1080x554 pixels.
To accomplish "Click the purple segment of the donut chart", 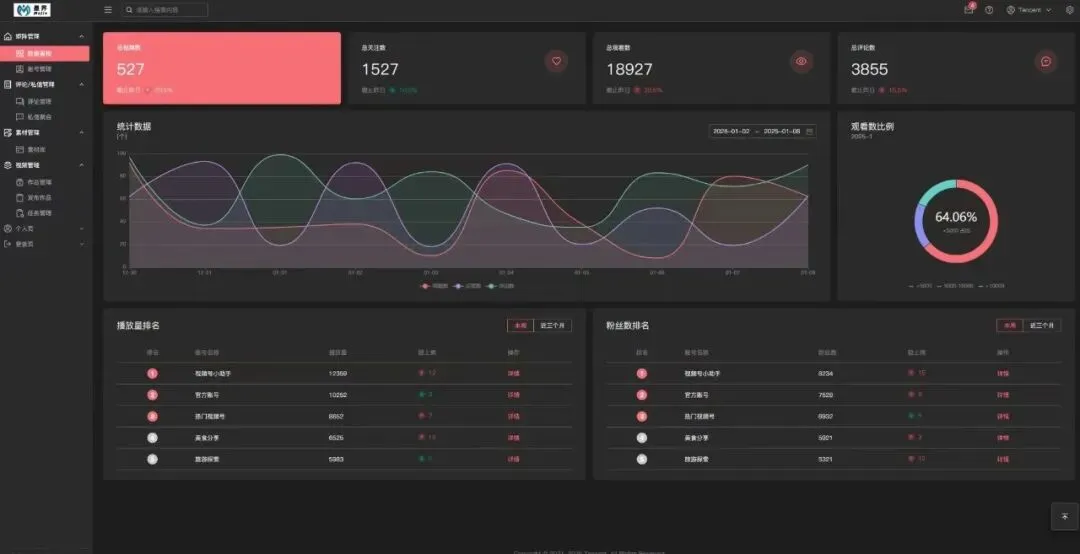I will pos(918,225).
